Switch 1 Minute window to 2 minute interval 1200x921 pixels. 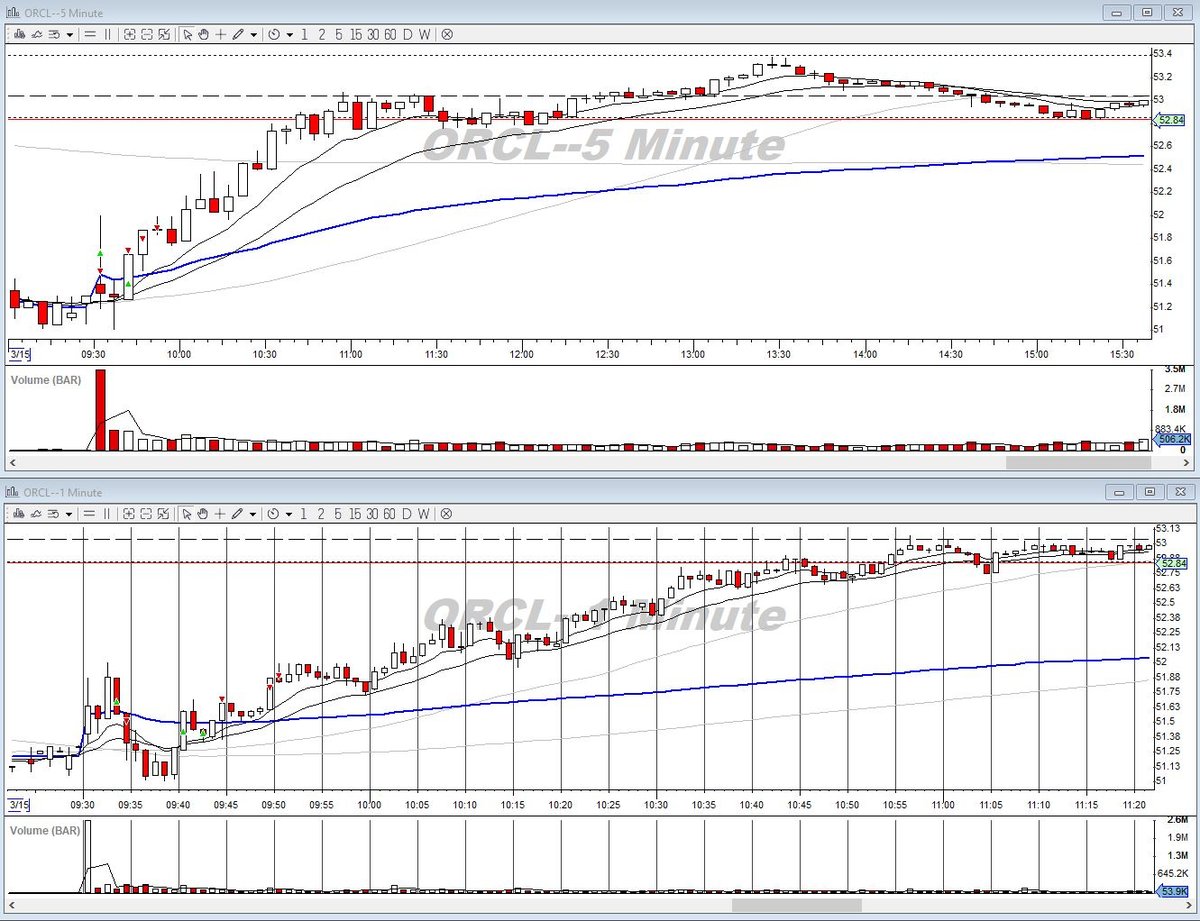tap(321, 513)
